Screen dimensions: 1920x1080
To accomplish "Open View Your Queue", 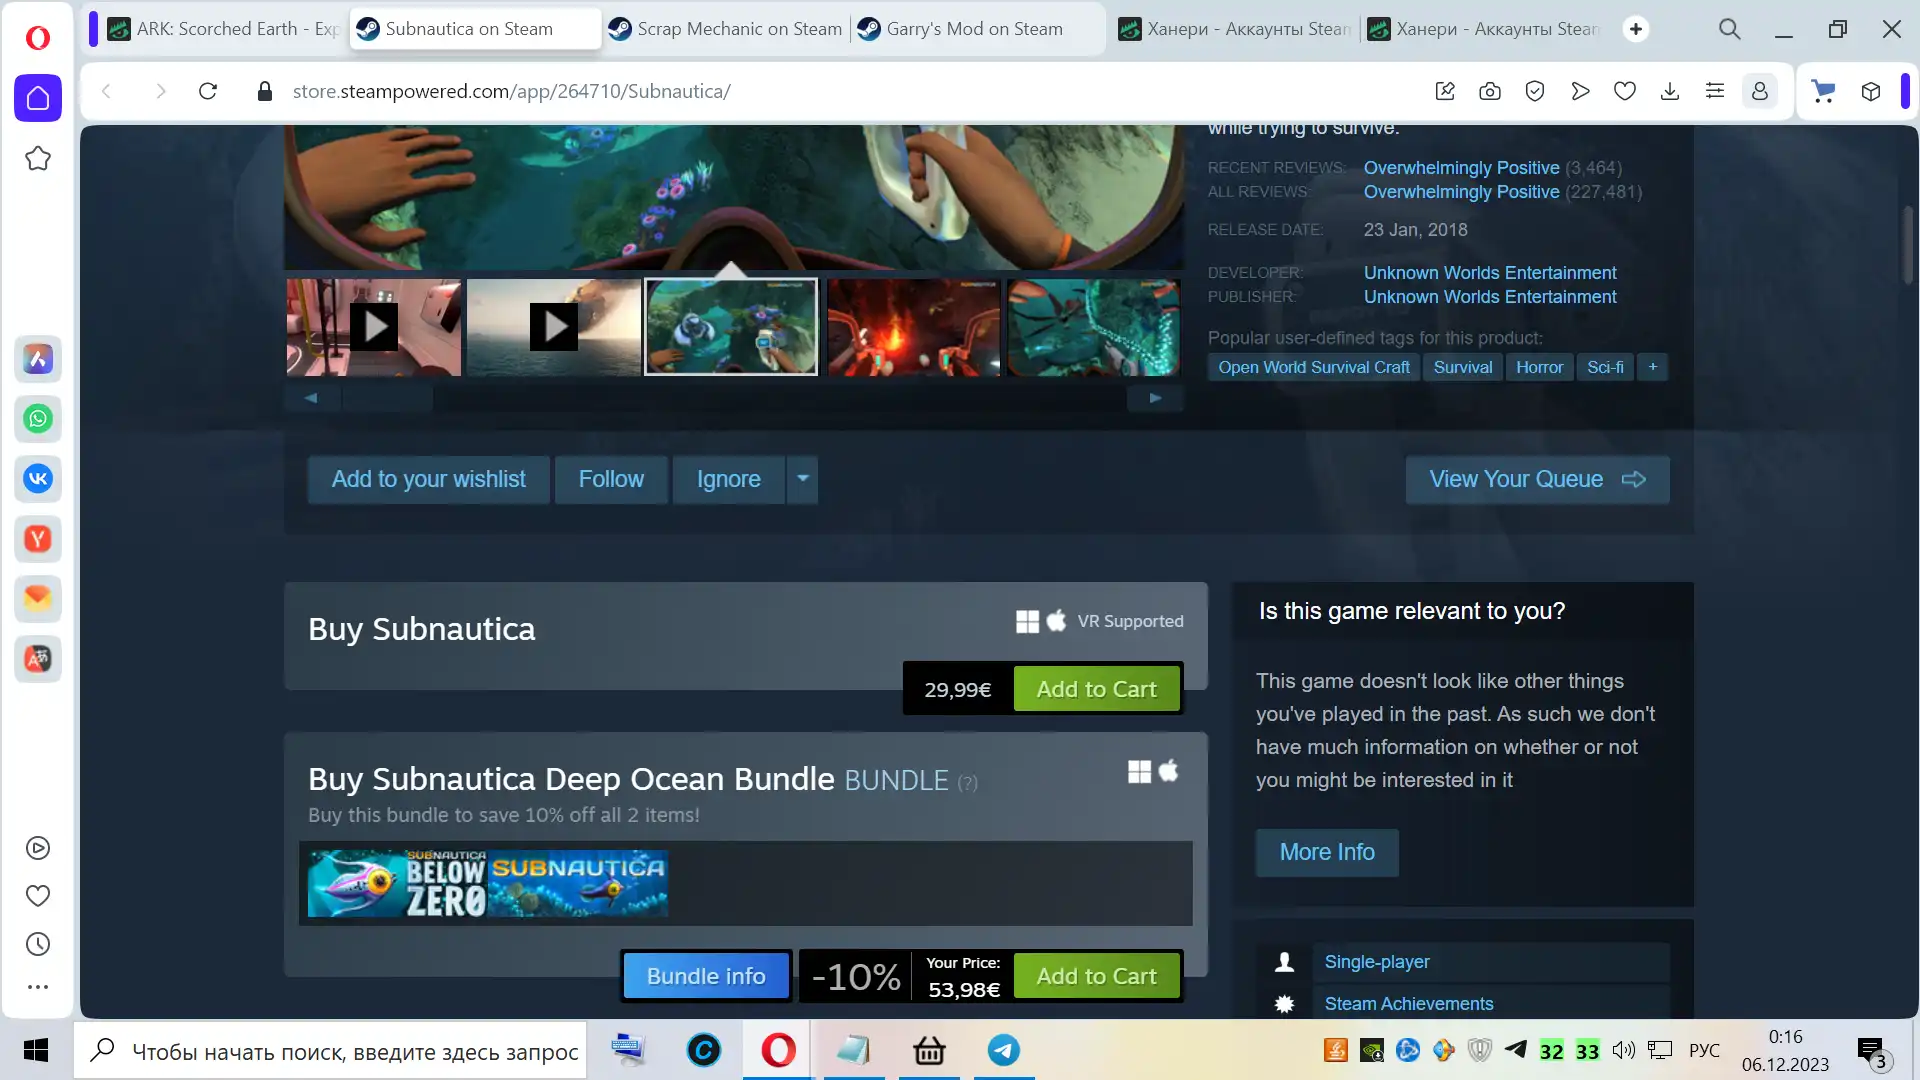I will 1537,480.
